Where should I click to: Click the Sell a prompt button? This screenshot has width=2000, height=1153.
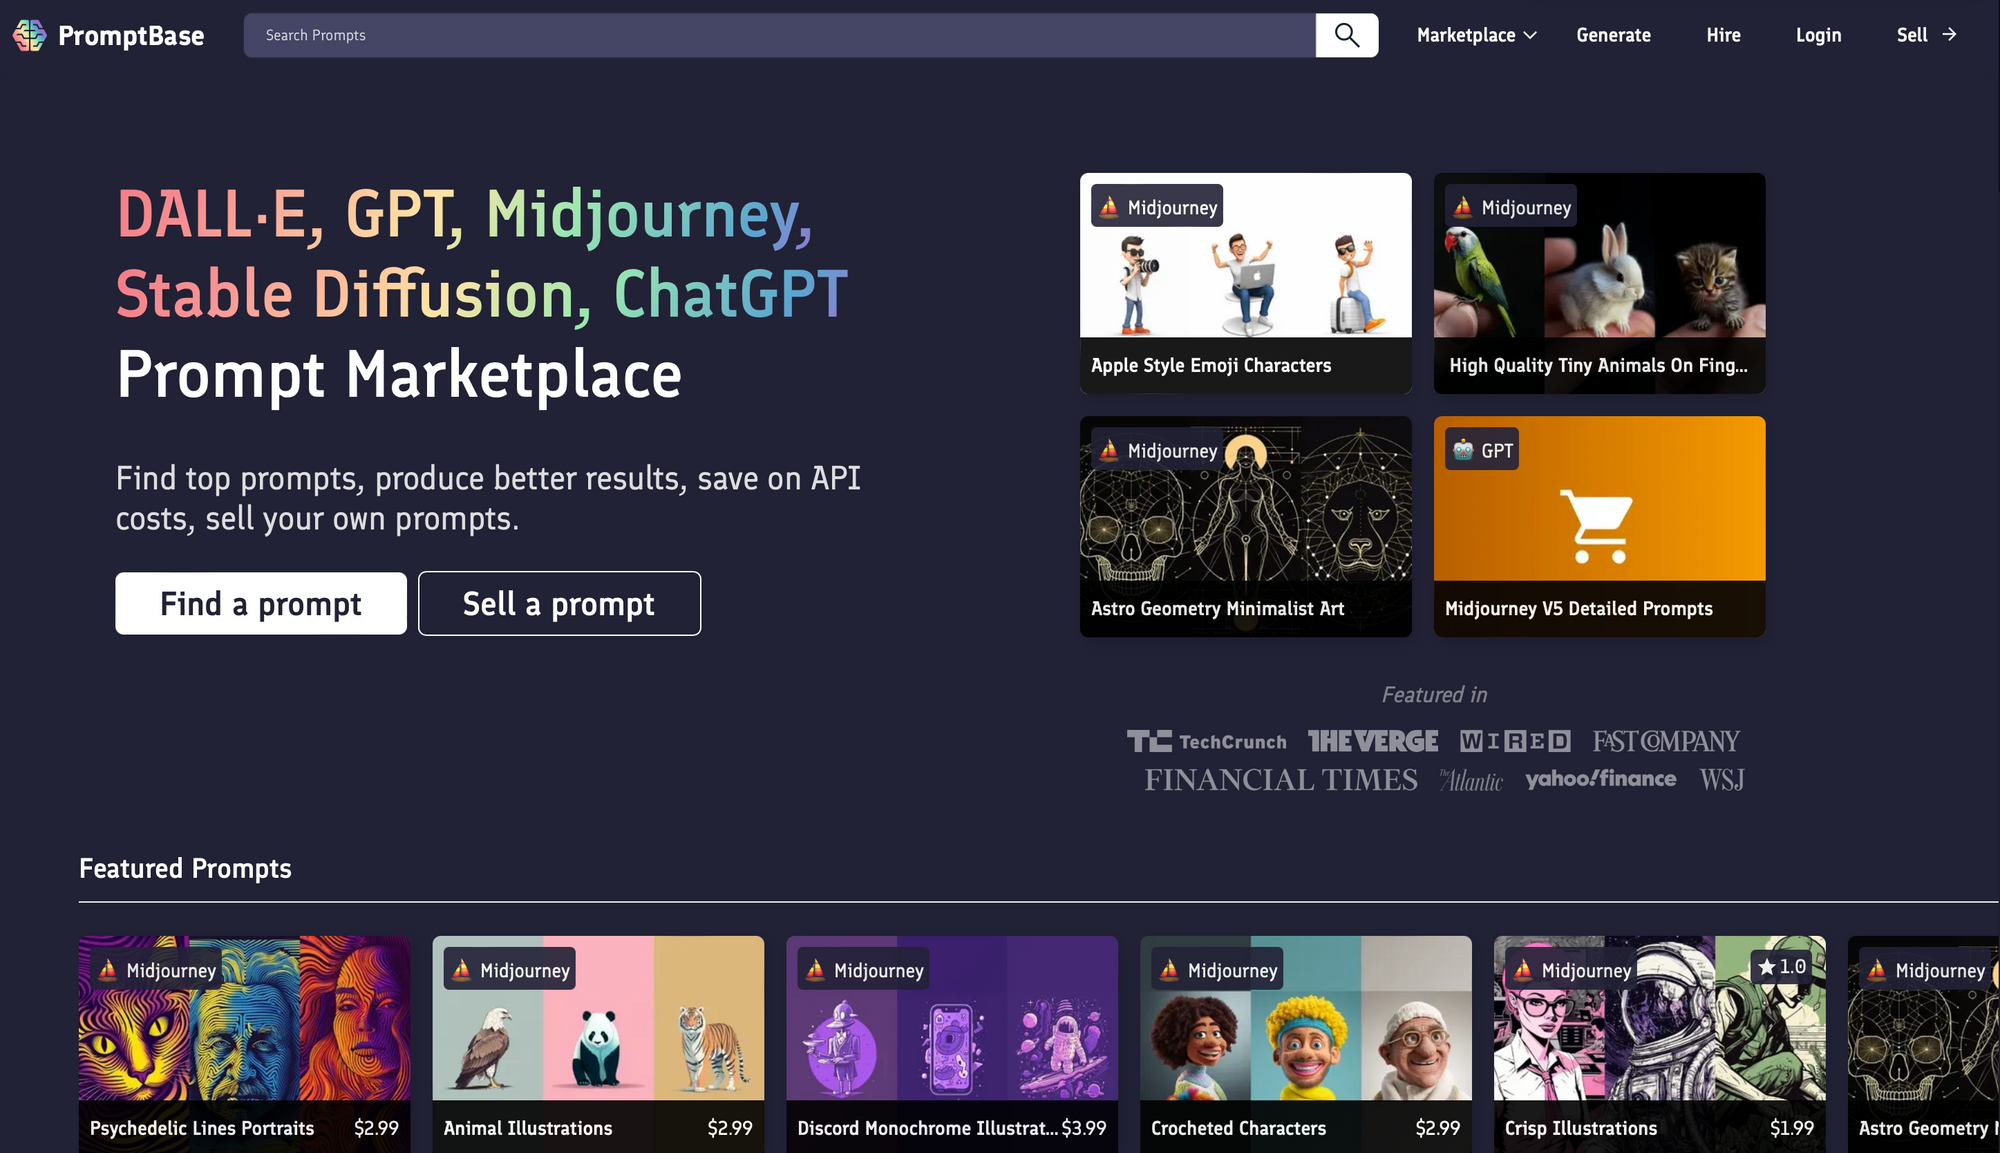(558, 602)
